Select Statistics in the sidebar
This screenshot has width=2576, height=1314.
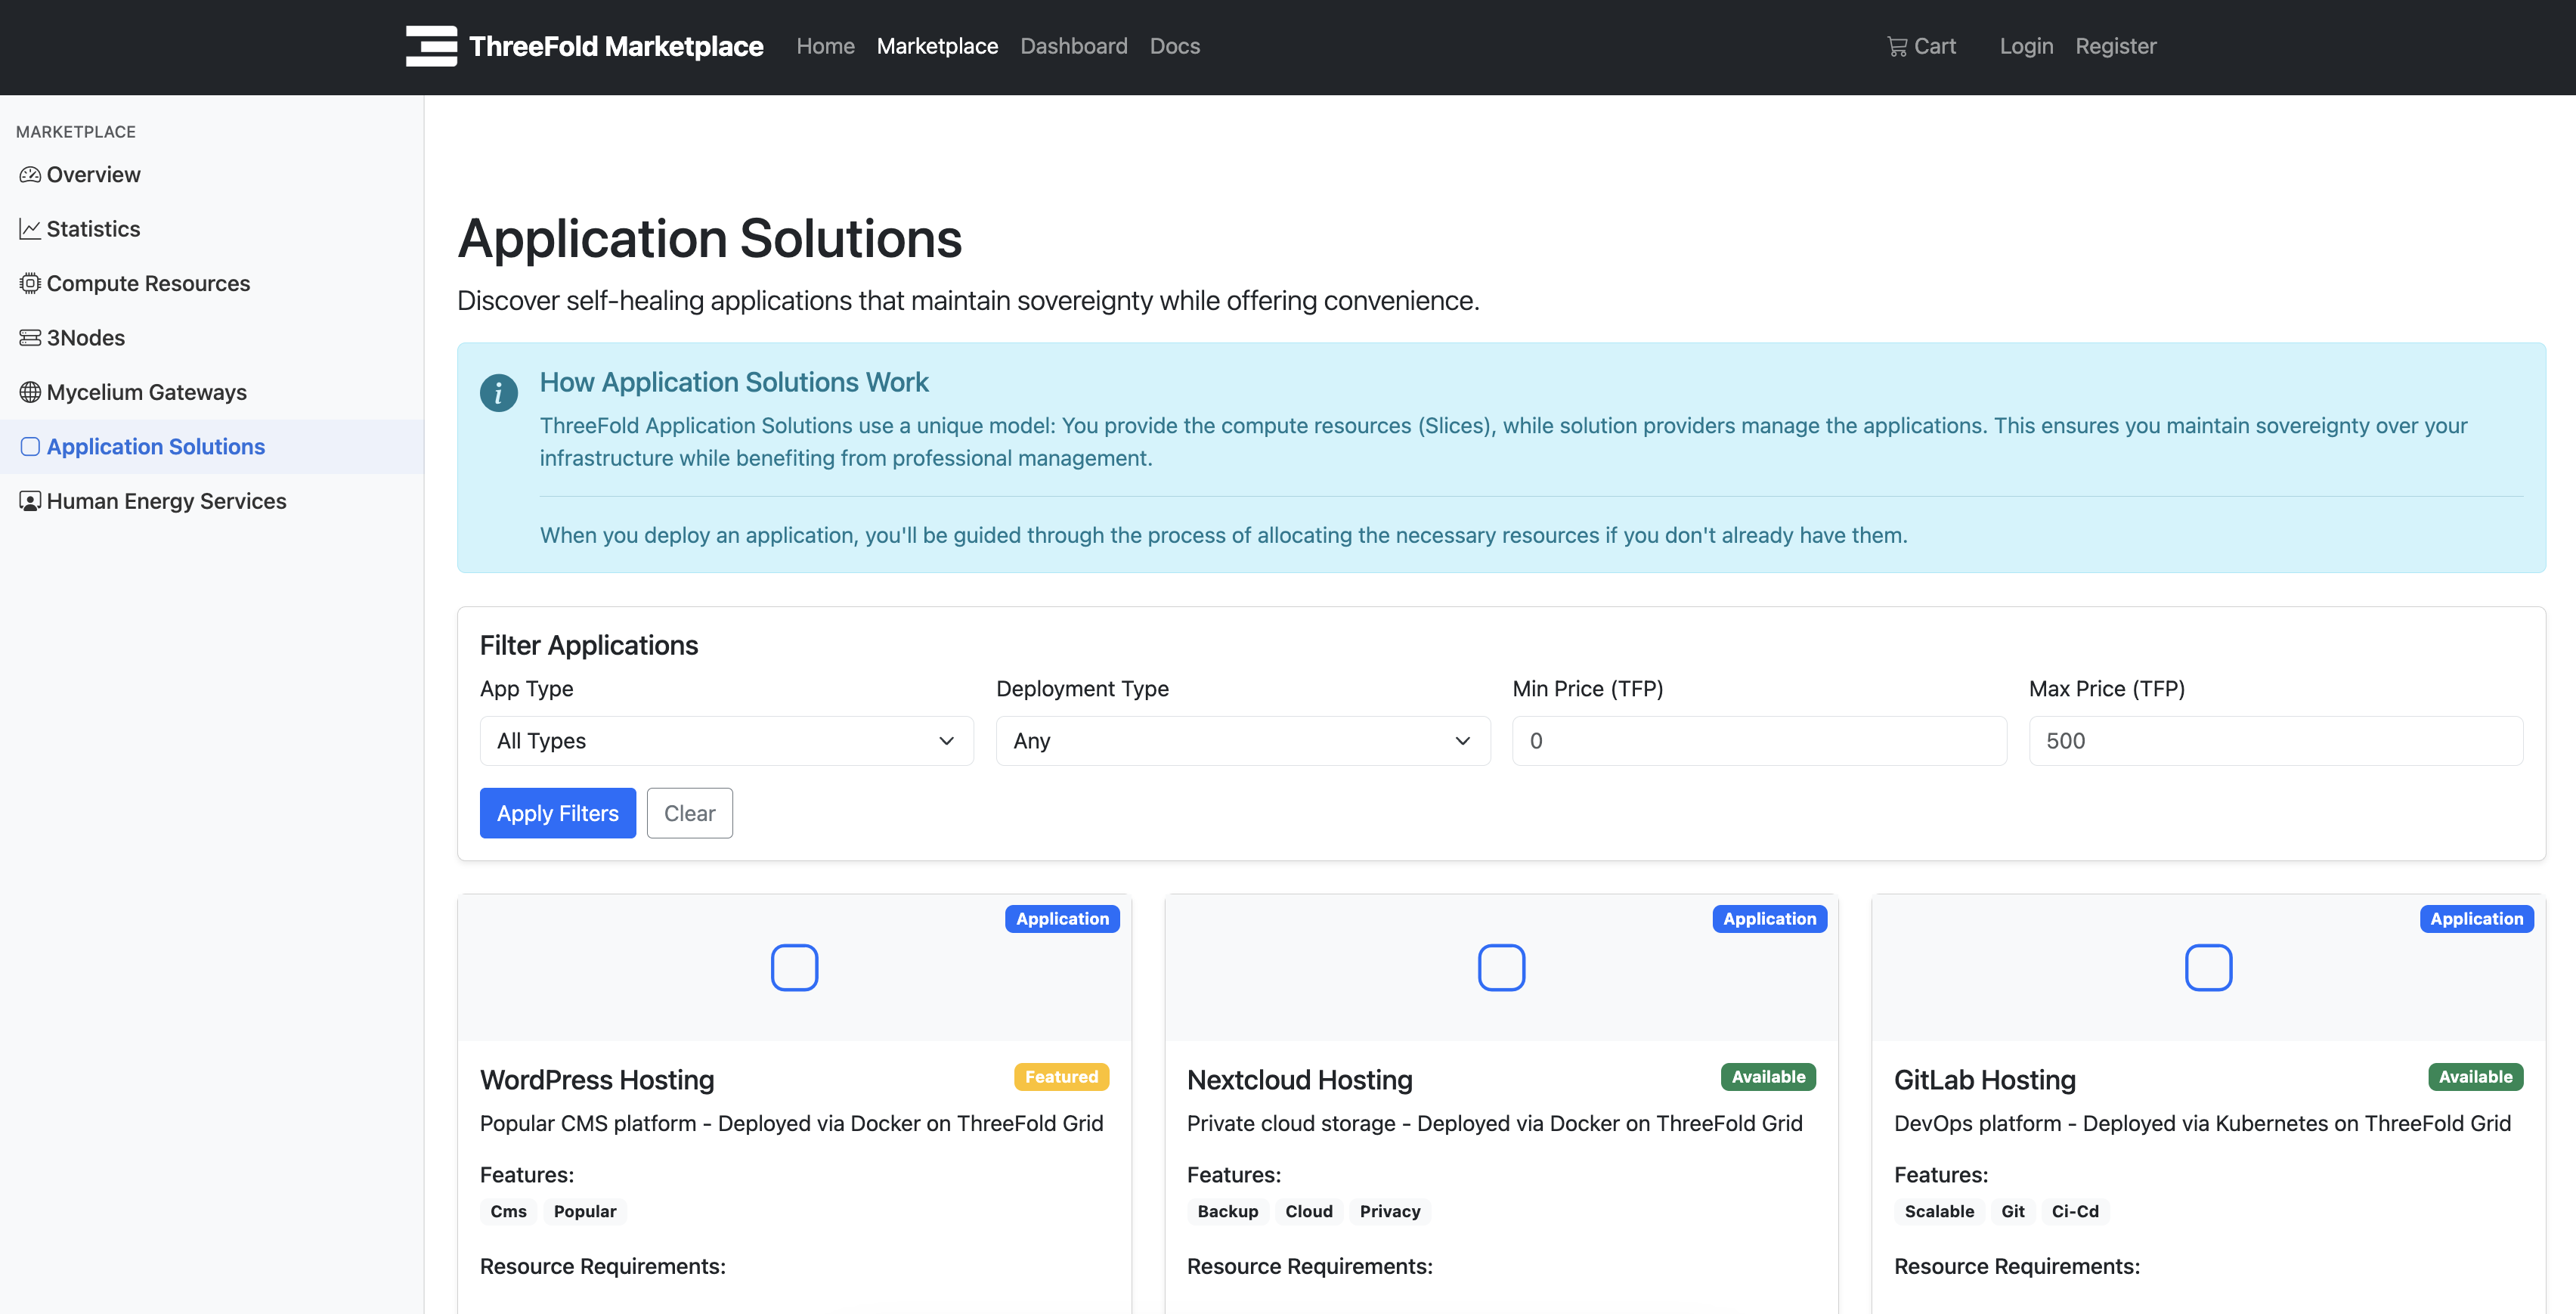(x=212, y=229)
